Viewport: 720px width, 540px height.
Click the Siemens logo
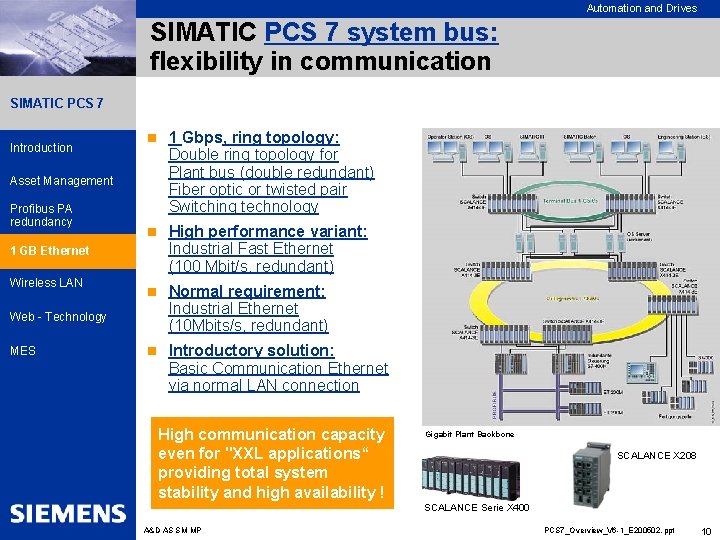point(68,513)
